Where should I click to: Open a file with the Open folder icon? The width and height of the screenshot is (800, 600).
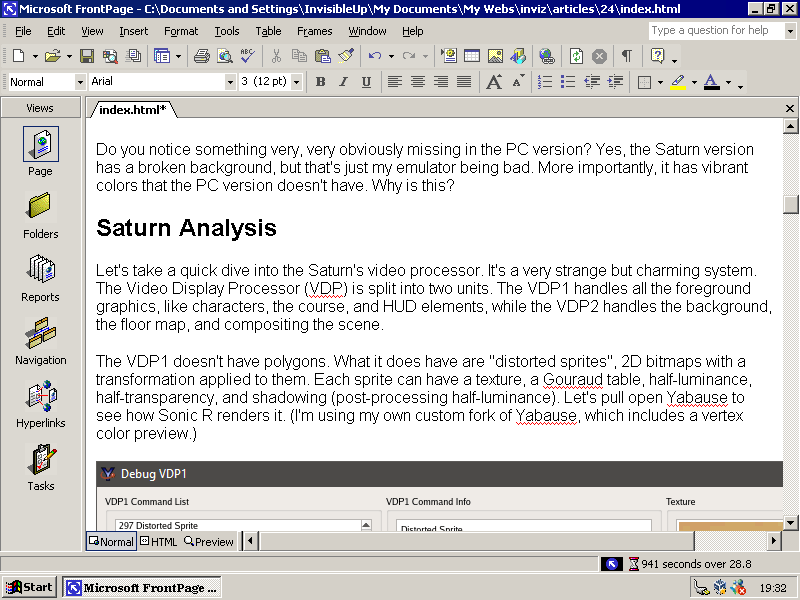point(53,56)
